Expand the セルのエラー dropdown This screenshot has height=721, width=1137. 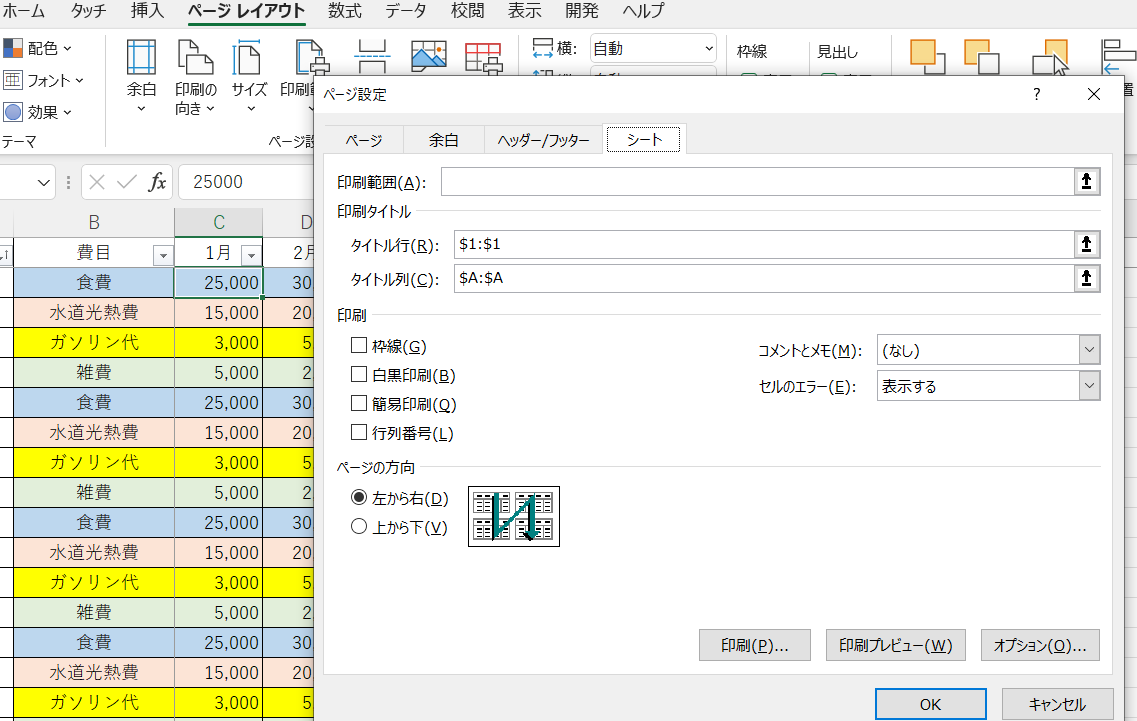click(1089, 386)
